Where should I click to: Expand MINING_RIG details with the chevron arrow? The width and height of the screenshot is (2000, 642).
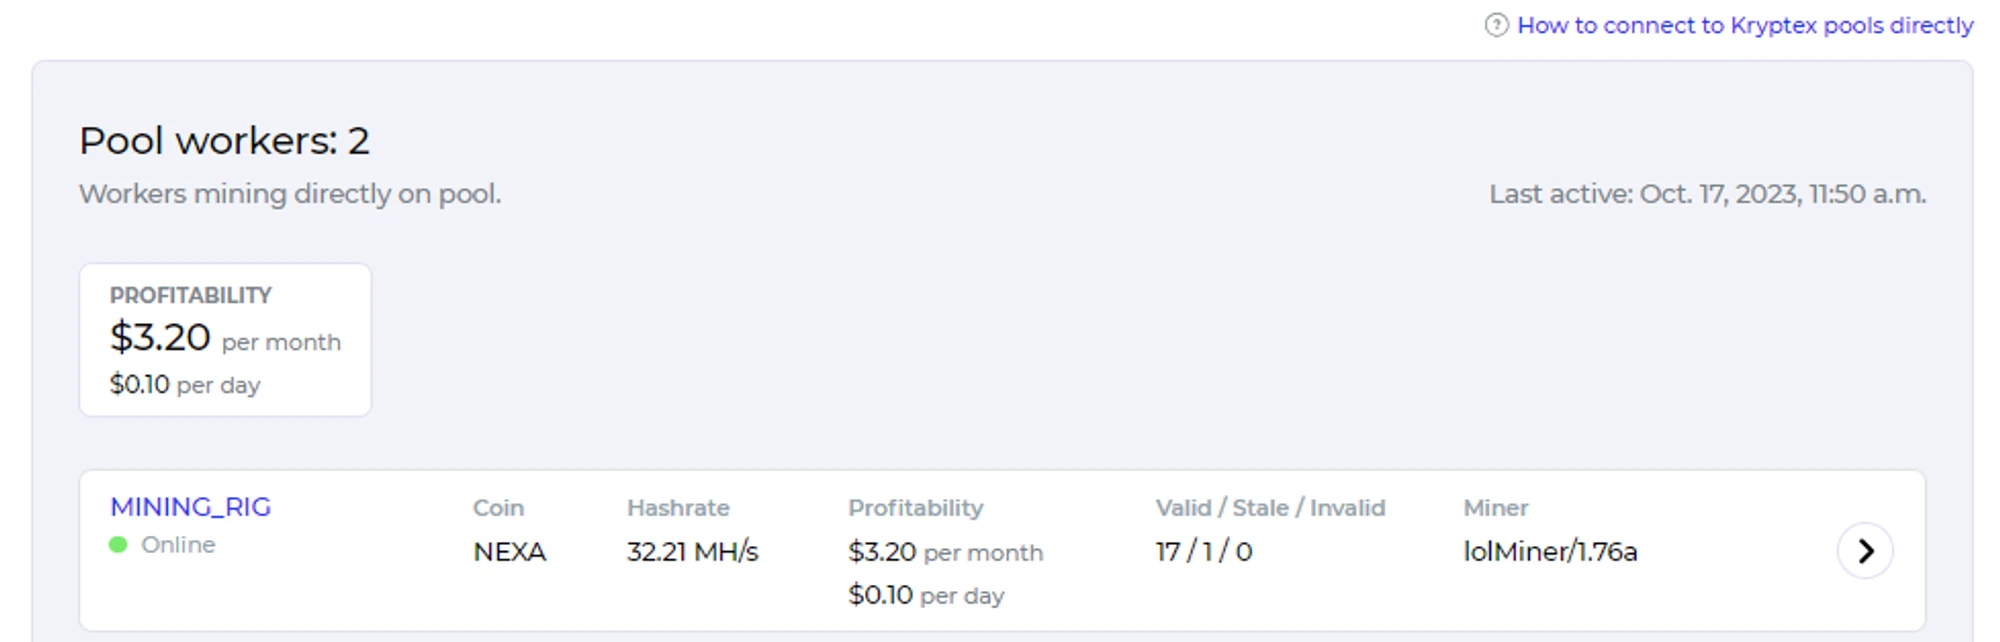pyautogui.click(x=1864, y=551)
